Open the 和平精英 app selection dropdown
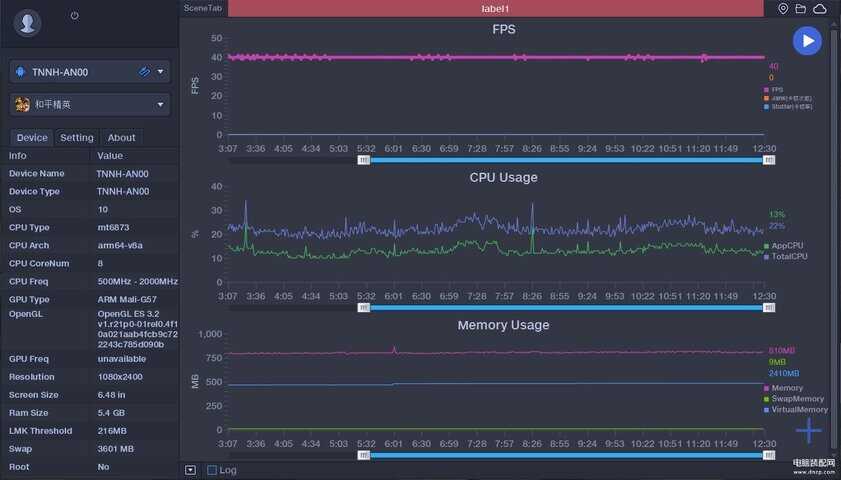Viewport: 841px width, 480px height. tap(161, 104)
